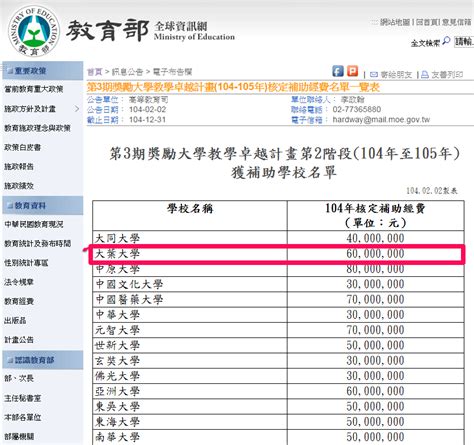Open 當前教育重大政策 in sidebar
Image resolution: width=474 pixels, height=445 pixels.
[34, 89]
